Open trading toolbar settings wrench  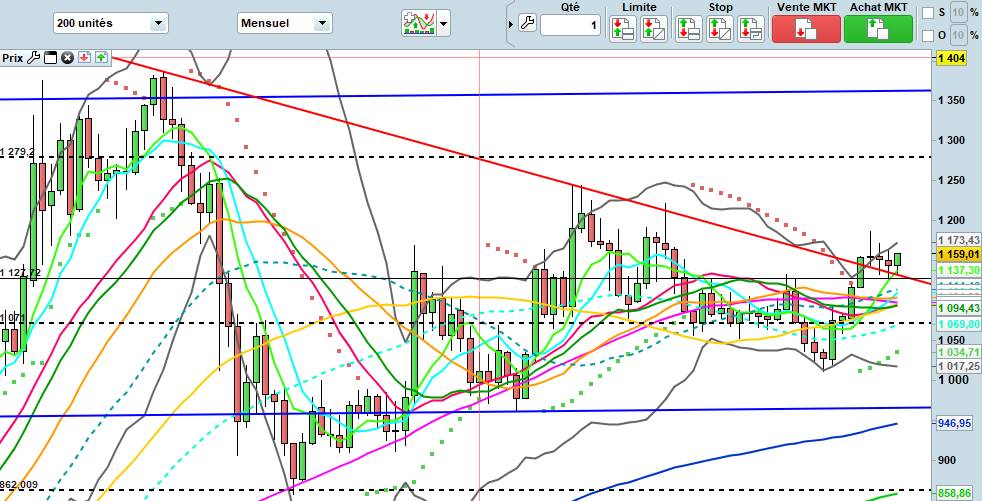[x=527, y=24]
